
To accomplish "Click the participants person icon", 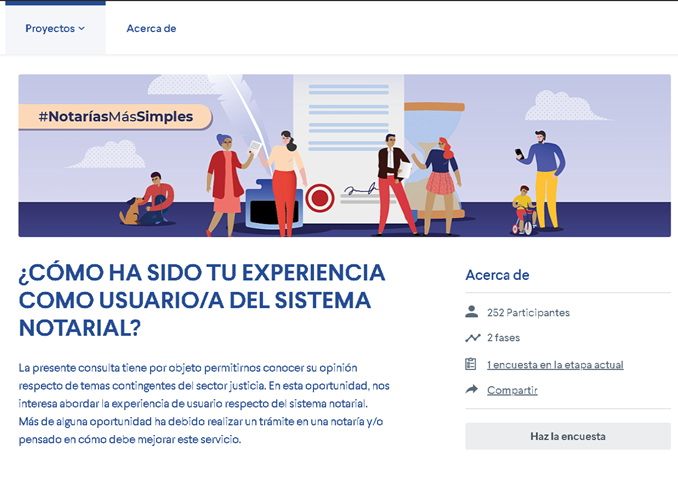I will coord(472,312).
